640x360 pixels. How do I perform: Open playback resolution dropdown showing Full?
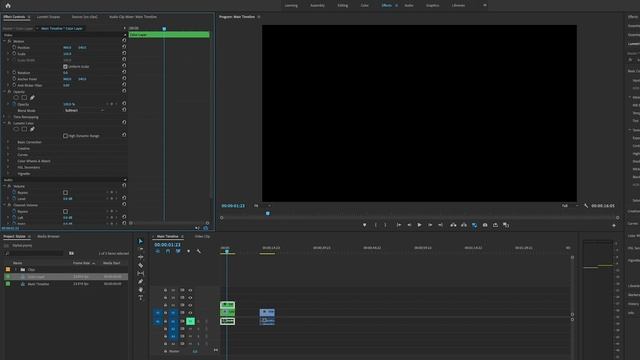570,206
